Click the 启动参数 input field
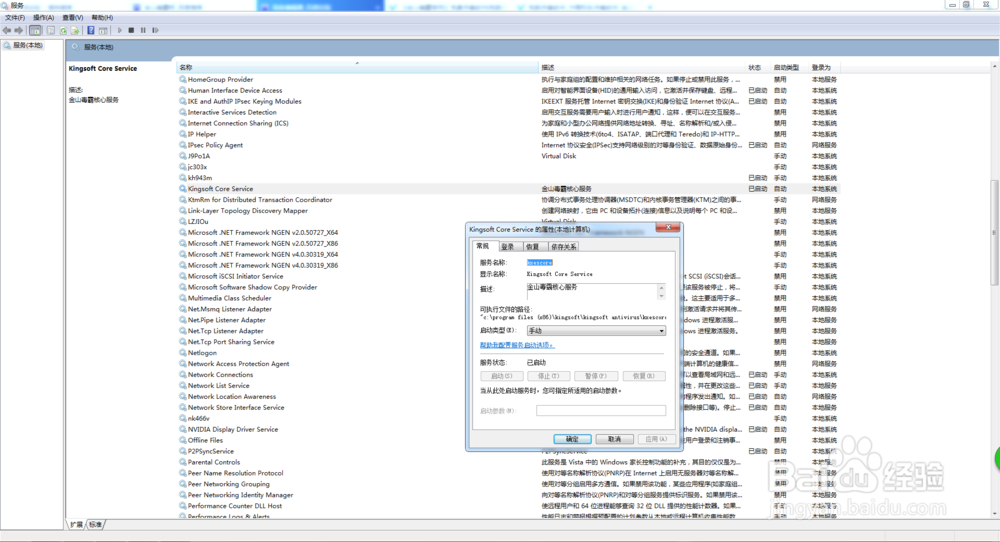The image size is (1000, 542). point(601,411)
